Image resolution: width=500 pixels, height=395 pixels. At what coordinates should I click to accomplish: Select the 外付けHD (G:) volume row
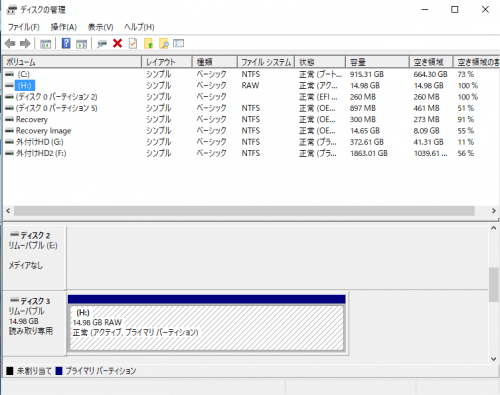pyautogui.click(x=251, y=142)
